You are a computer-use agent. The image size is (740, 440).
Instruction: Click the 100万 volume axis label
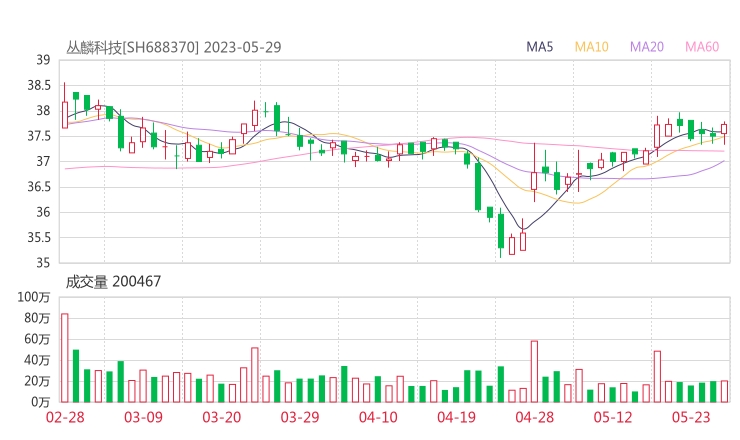tap(34, 297)
